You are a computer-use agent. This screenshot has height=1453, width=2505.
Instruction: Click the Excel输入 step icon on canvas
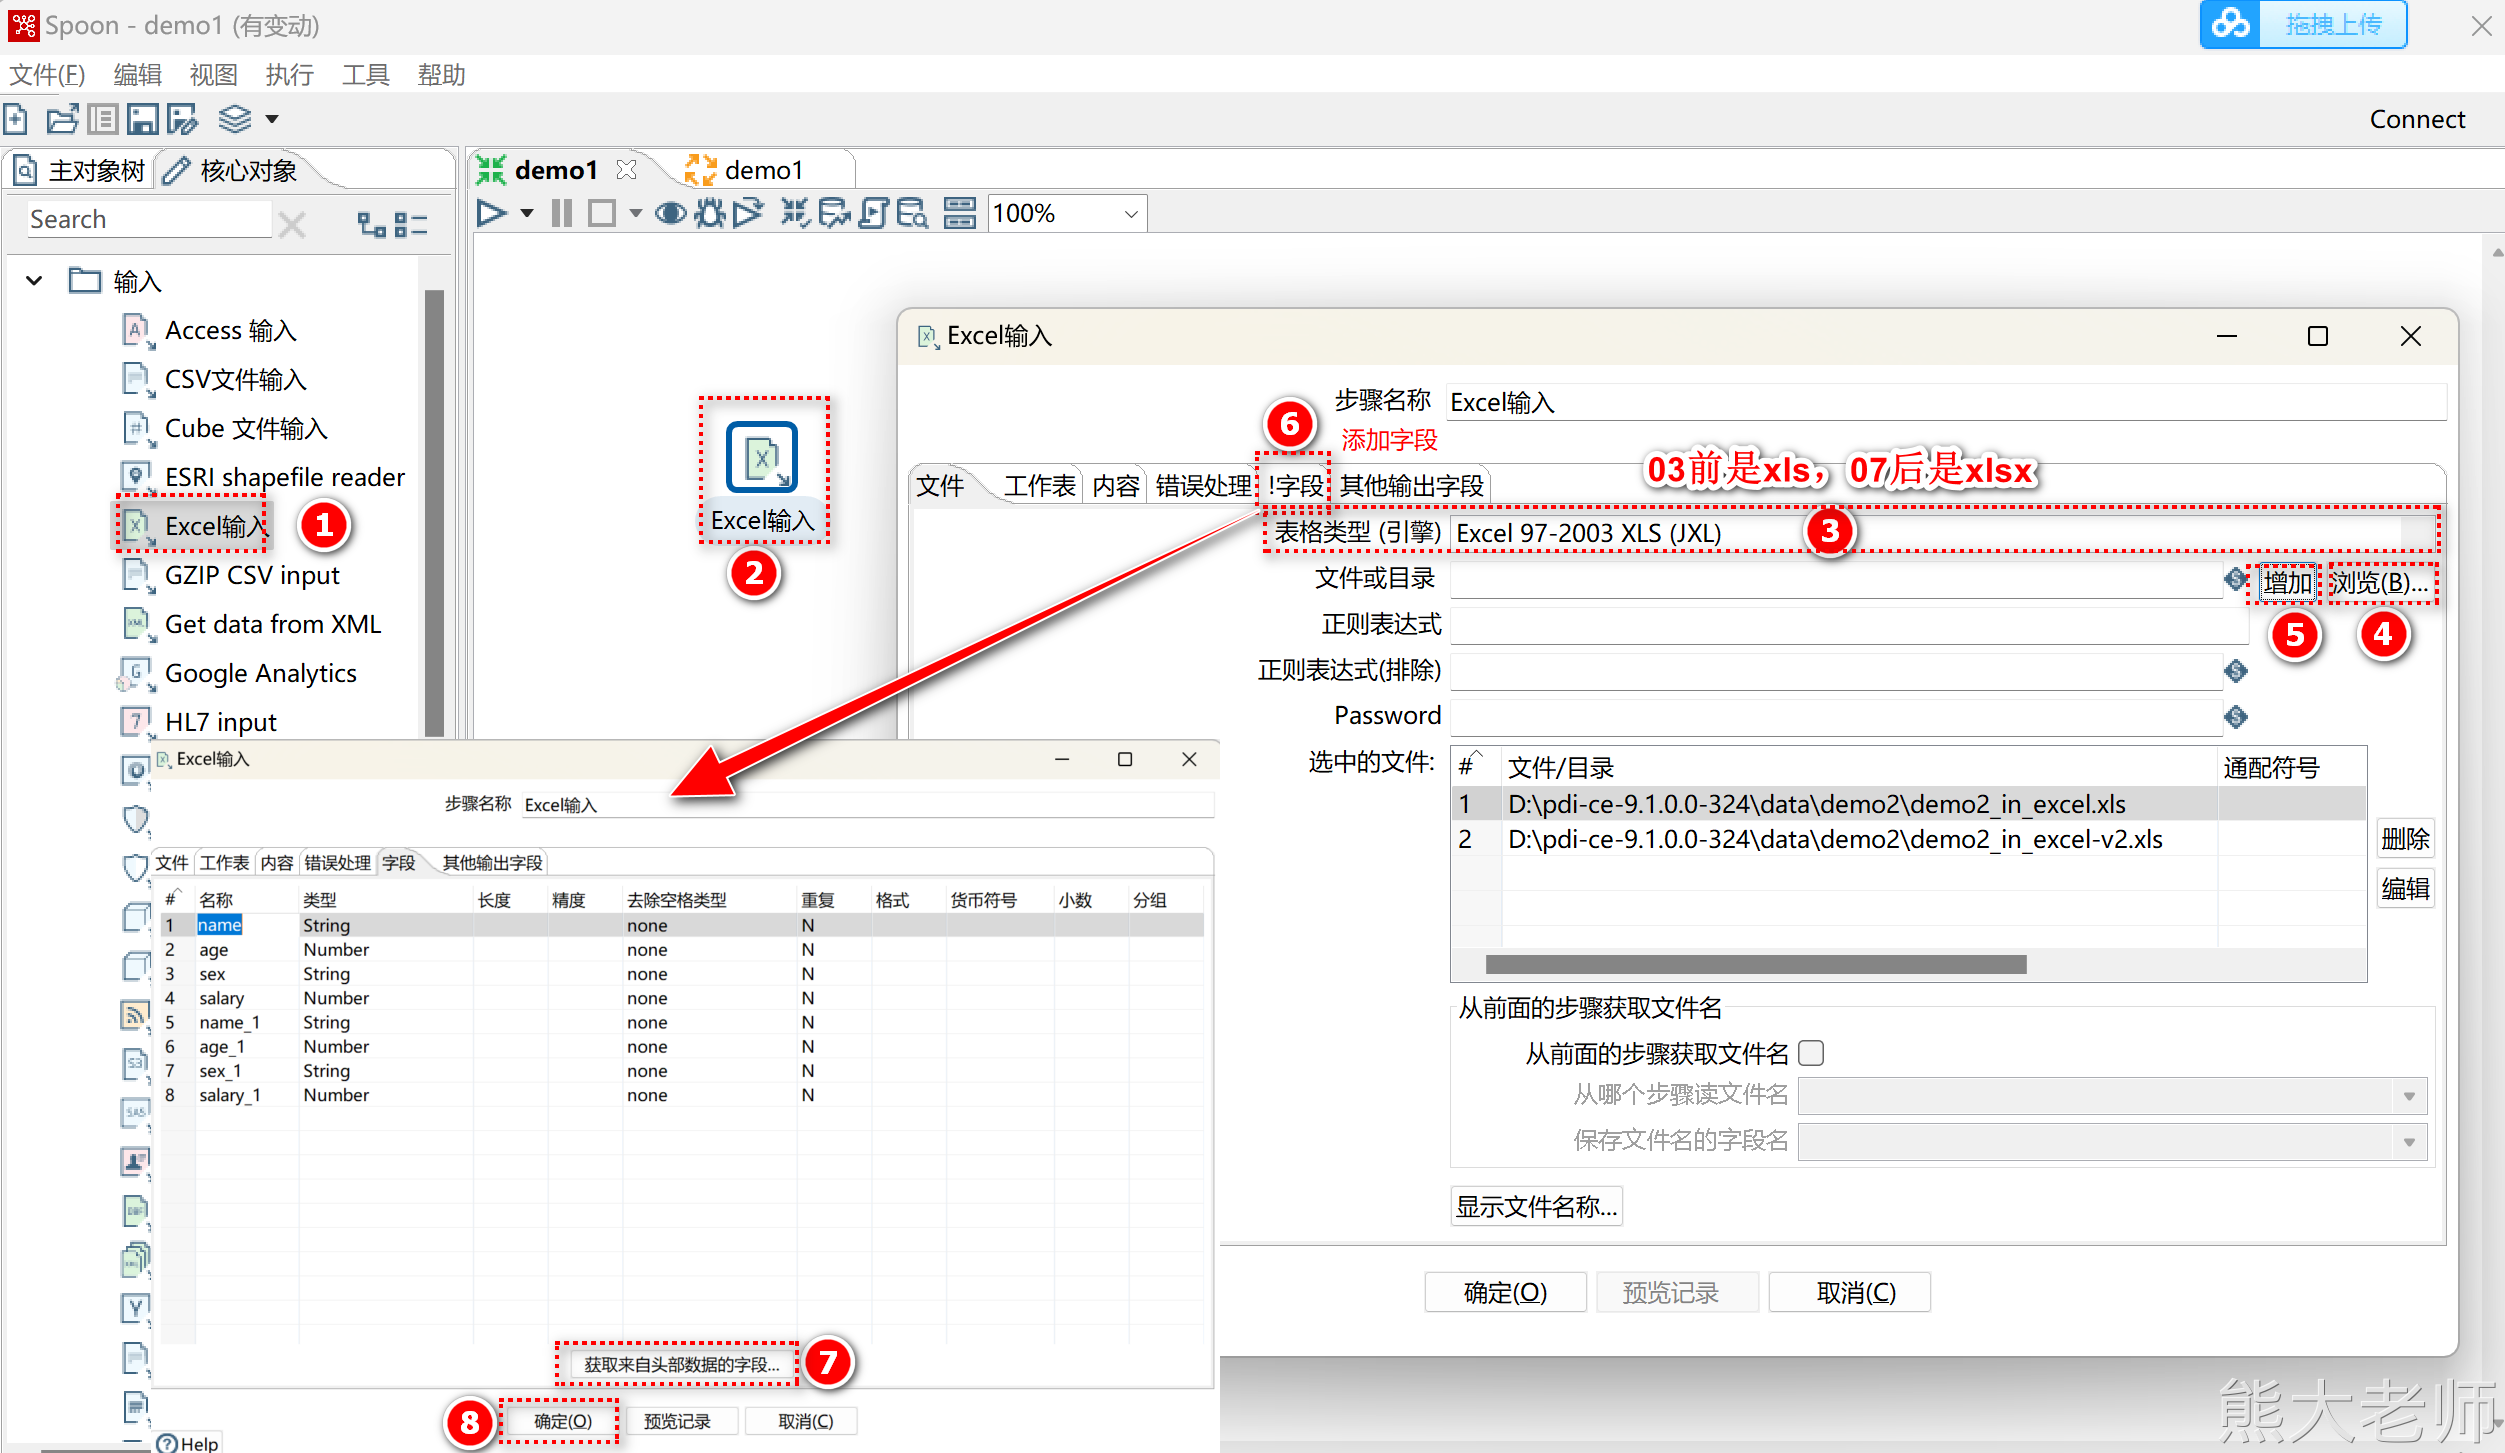pyautogui.click(x=762, y=458)
